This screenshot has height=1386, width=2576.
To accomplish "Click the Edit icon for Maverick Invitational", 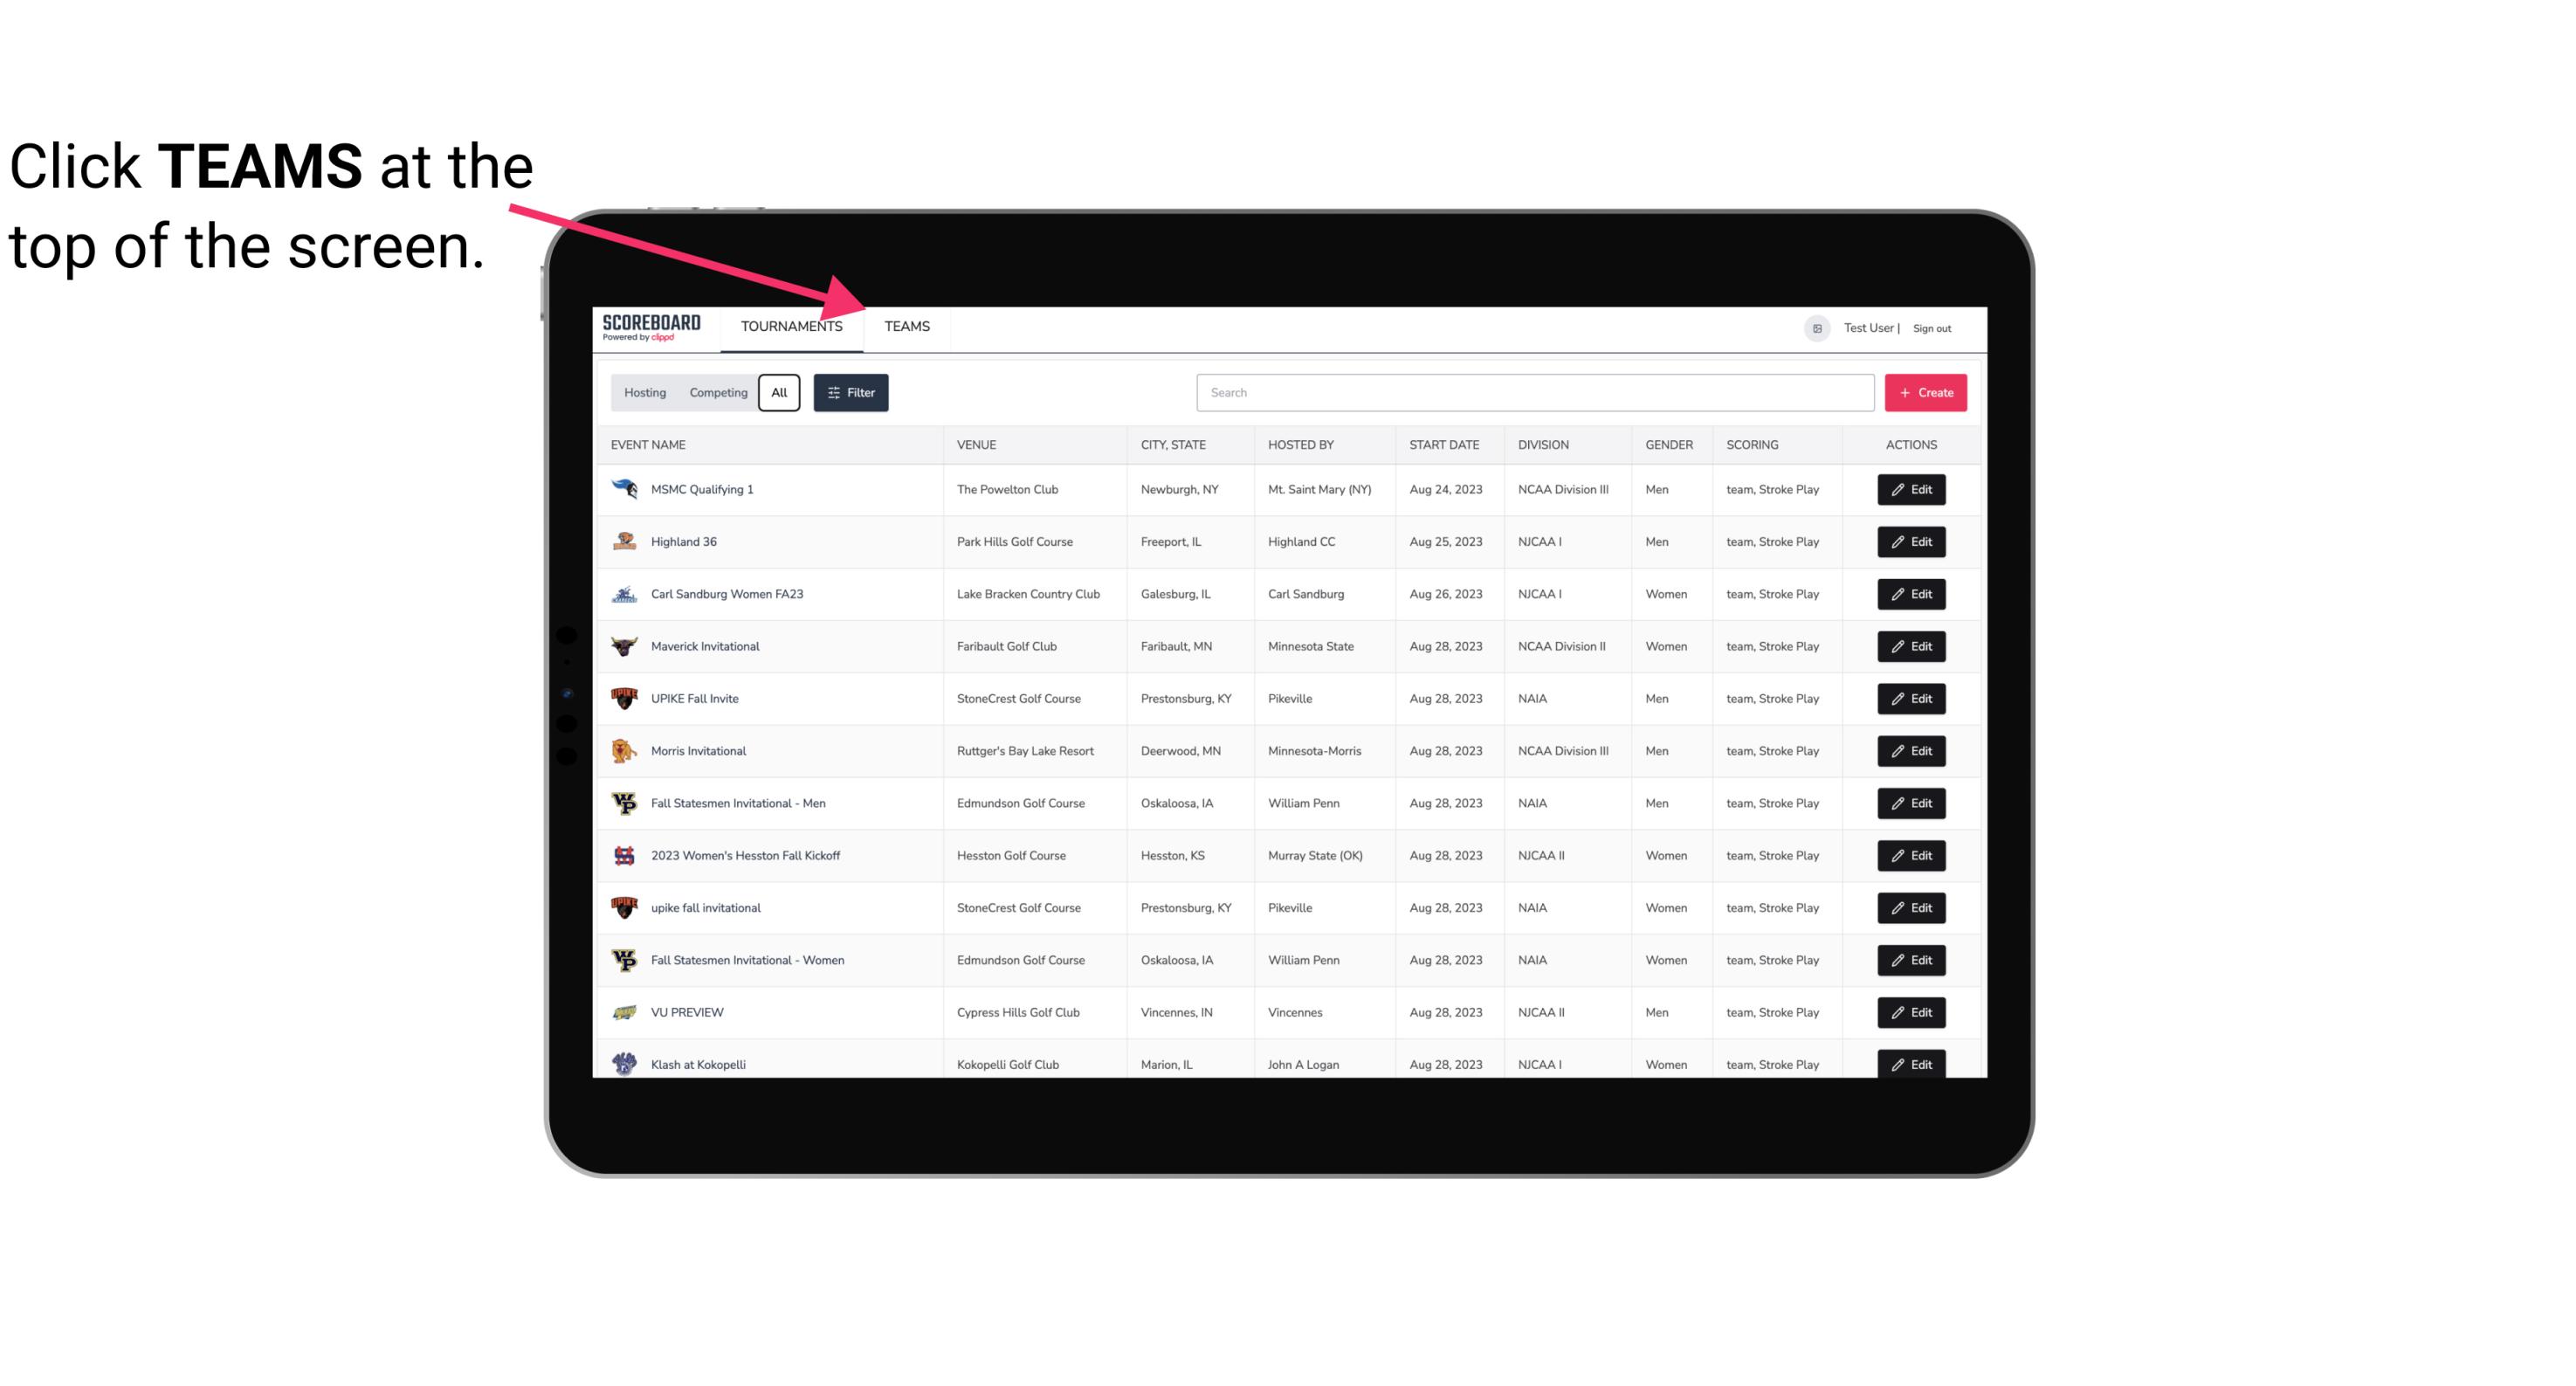I will 1911,645.
